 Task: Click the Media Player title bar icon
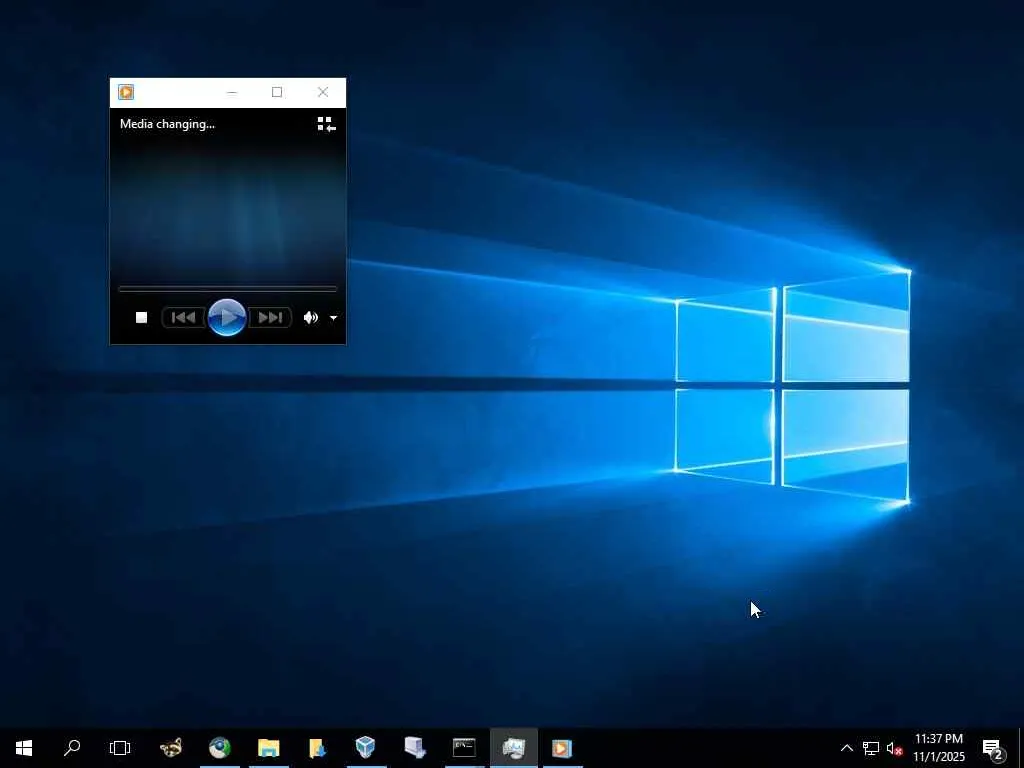click(x=126, y=92)
